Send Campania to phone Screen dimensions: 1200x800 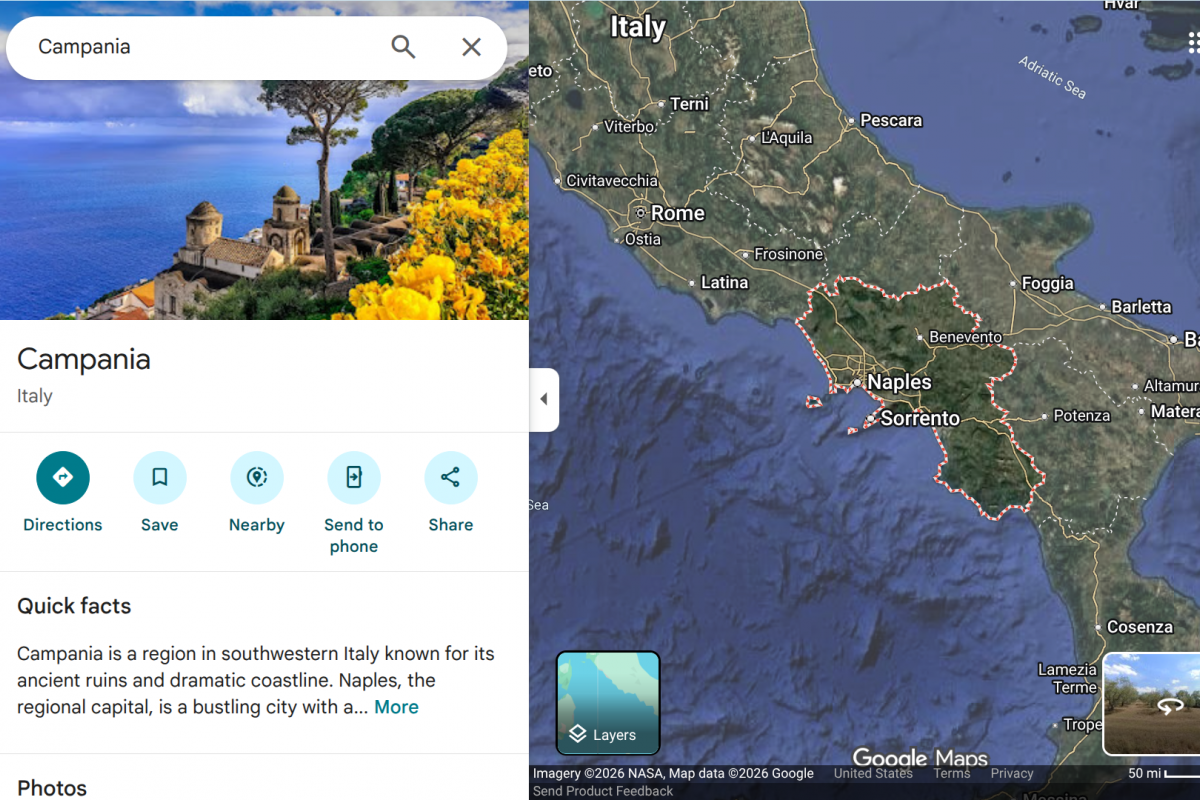354,478
